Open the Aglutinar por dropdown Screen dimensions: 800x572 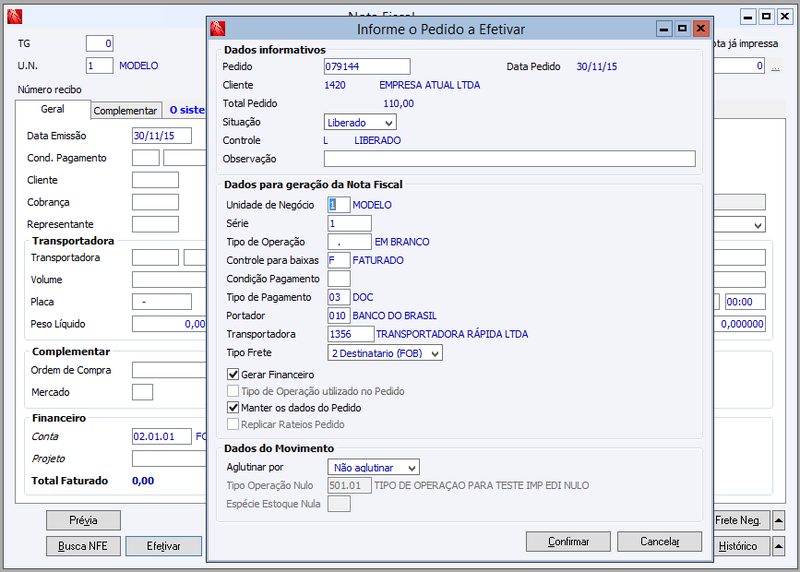(373, 467)
